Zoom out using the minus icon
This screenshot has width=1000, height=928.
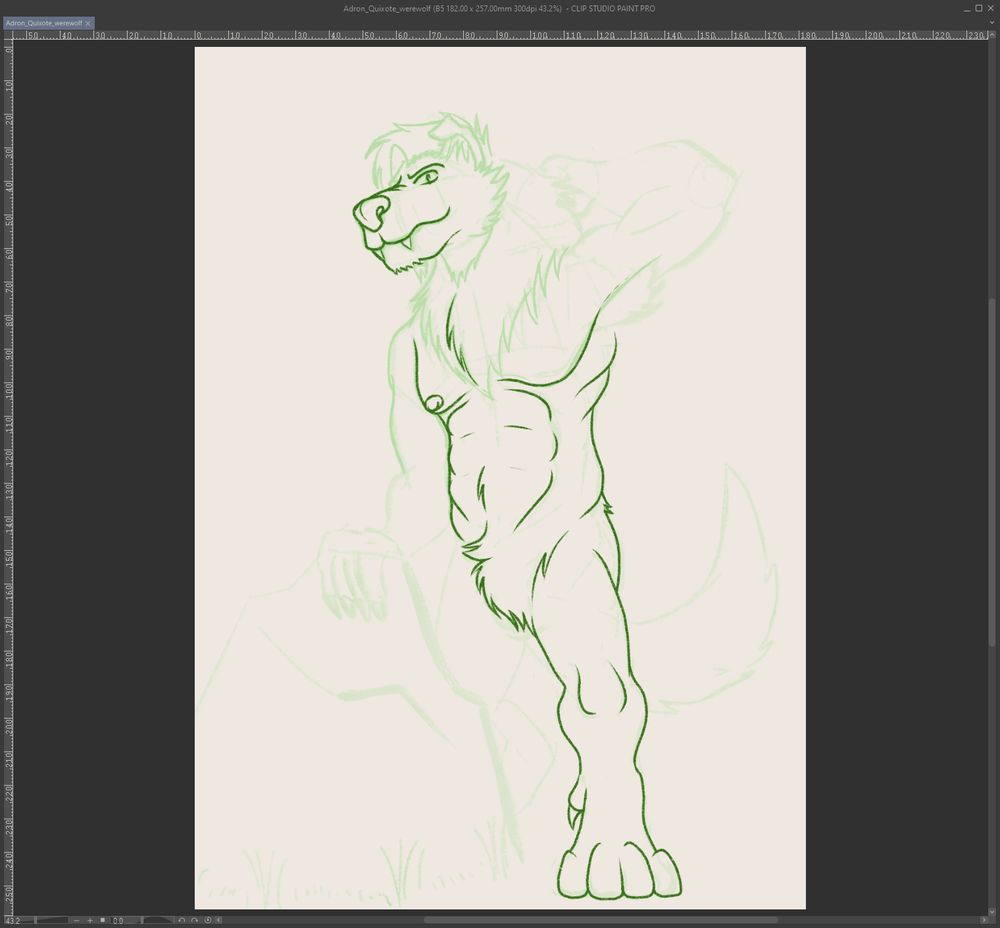pos(77,920)
